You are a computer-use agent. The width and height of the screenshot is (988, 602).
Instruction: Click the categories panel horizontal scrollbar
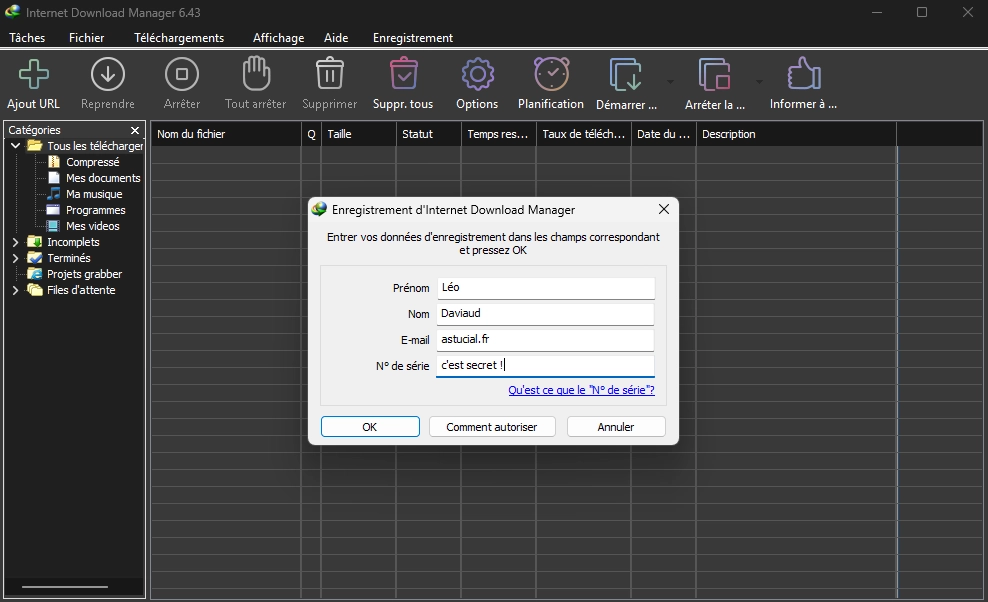[x=64, y=587]
